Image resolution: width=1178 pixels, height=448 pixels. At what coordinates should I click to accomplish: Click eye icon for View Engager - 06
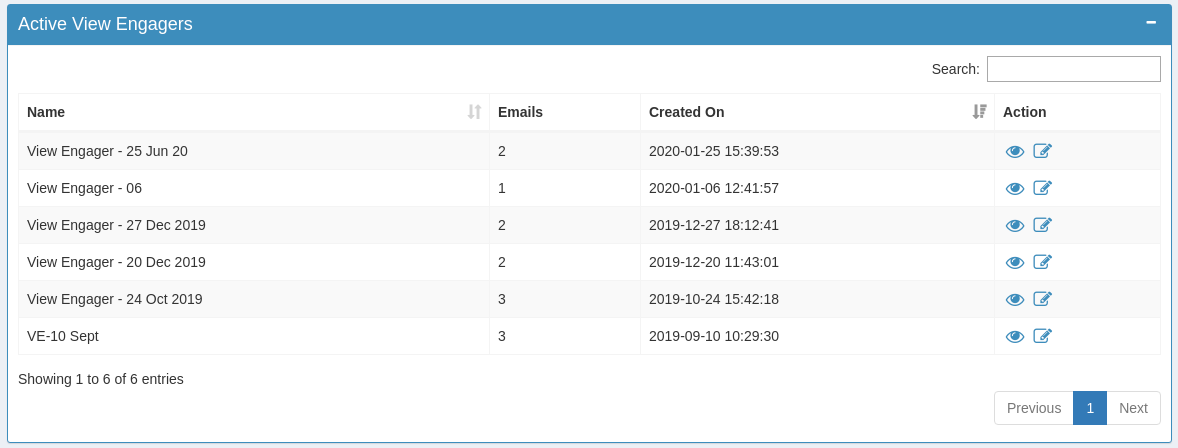click(1014, 188)
